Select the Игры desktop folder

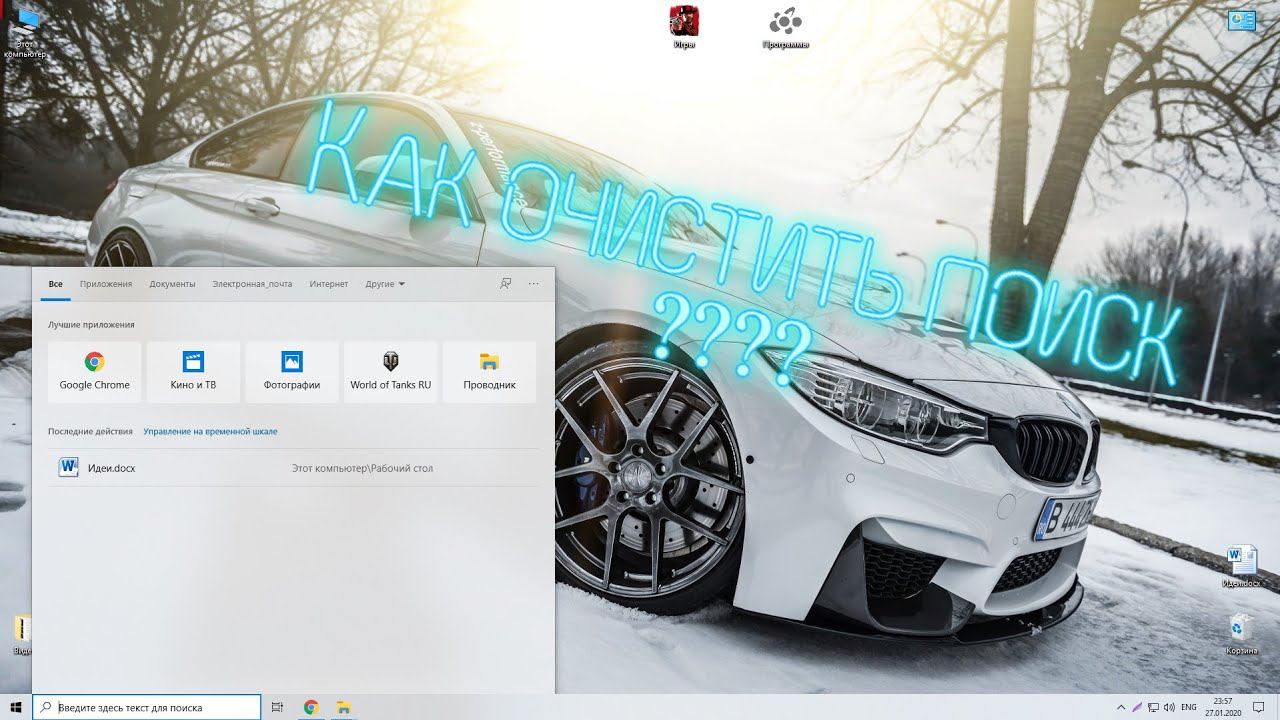684,27
